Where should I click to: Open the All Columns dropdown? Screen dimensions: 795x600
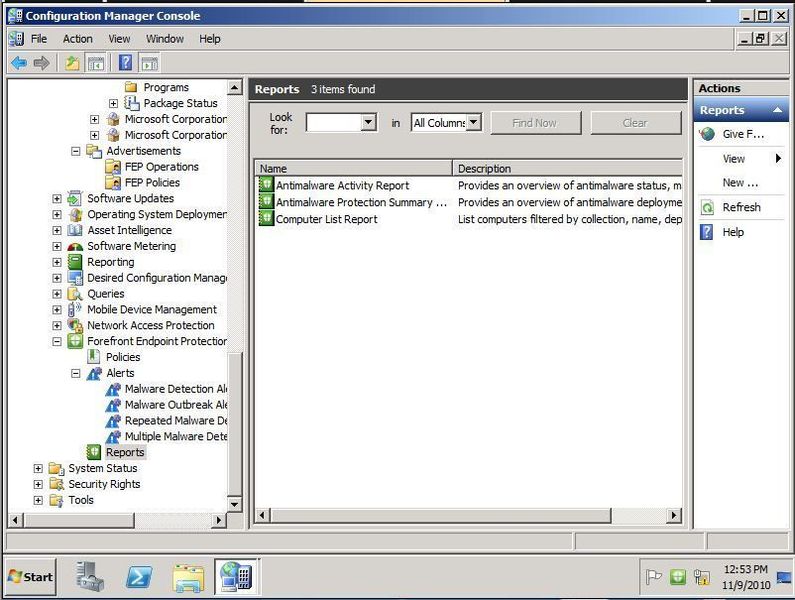[x=473, y=122]
